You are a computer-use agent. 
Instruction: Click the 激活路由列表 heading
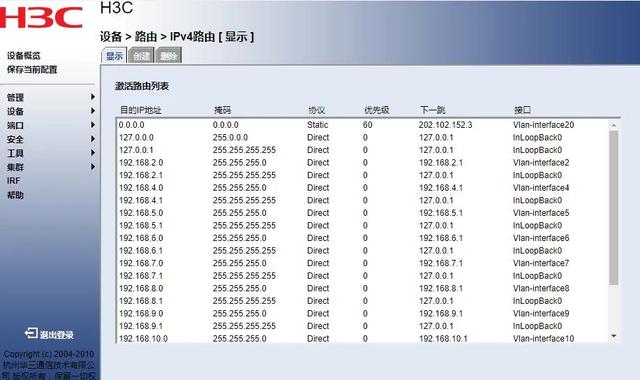point(142,86)
